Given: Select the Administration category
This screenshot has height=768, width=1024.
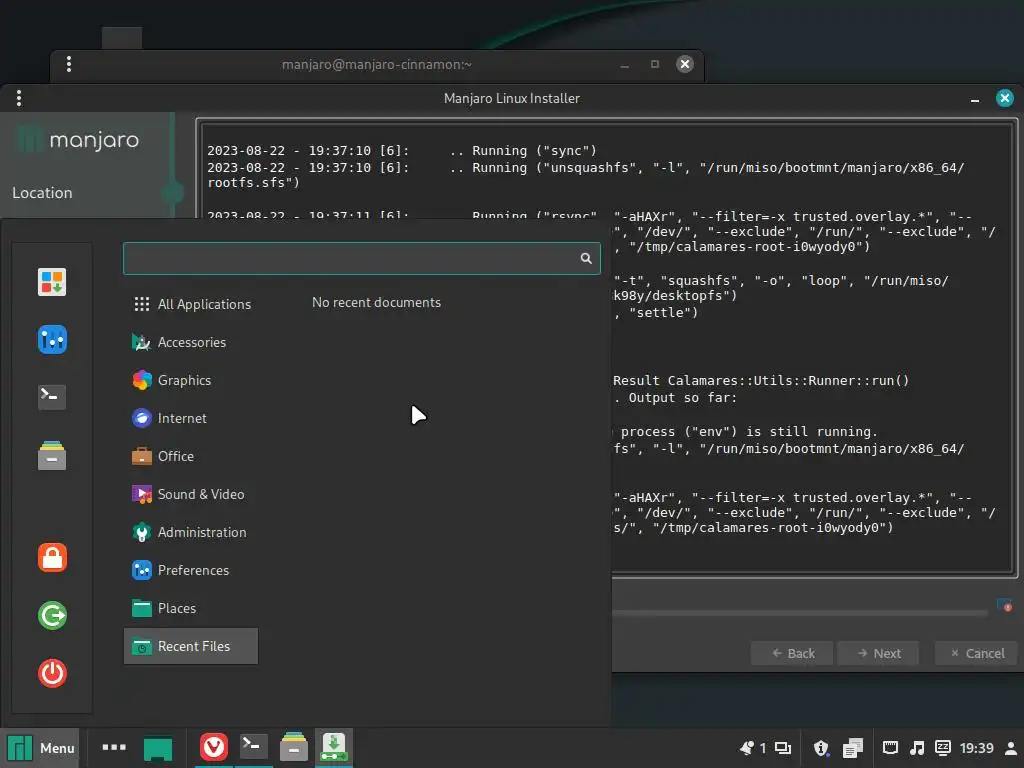Looking at the screenshot, I should pyautogui.click(x=191, y=532).
